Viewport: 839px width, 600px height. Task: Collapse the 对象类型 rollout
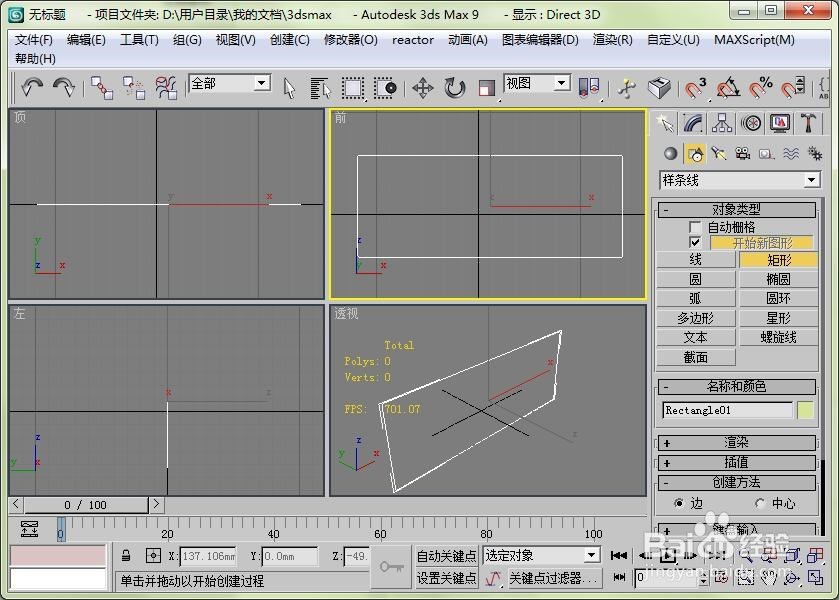tap(736, 209)
